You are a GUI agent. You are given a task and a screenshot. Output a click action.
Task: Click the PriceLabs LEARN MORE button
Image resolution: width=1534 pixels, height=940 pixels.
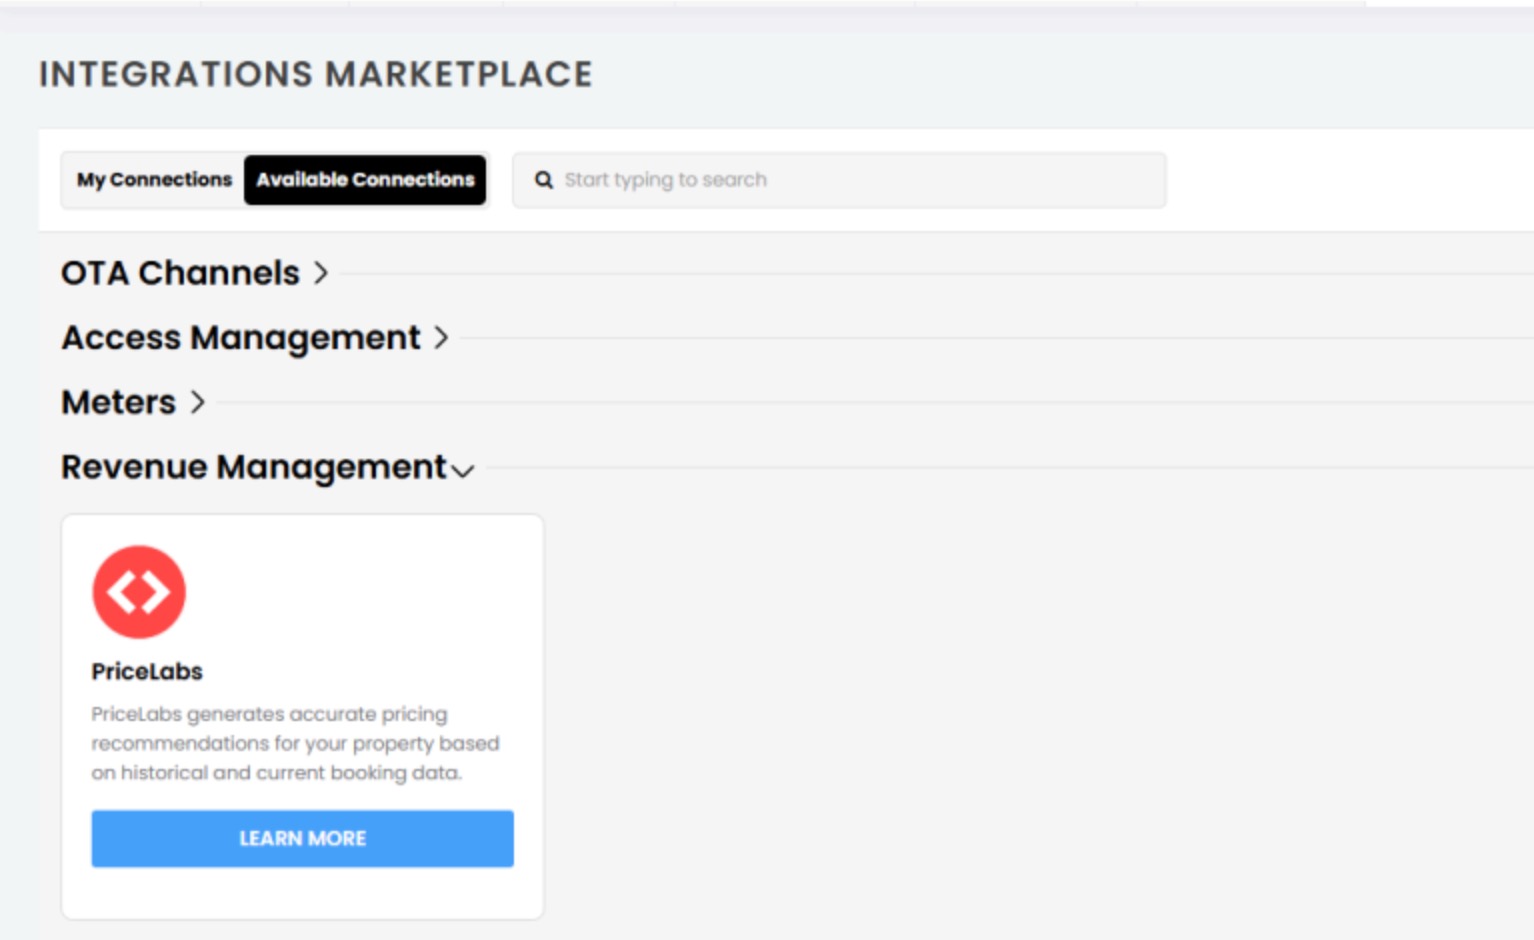(303, 838)
